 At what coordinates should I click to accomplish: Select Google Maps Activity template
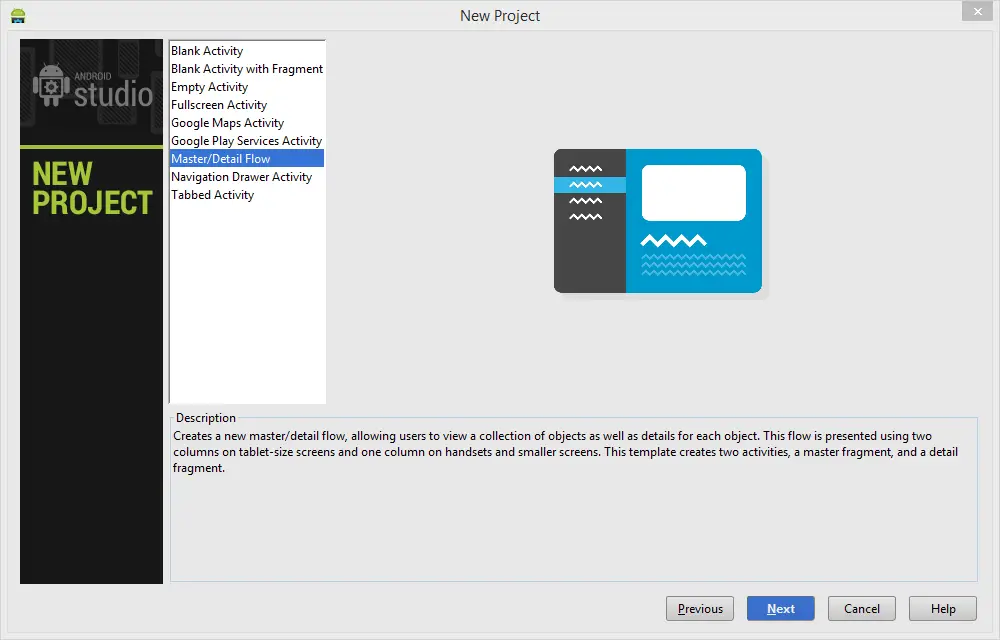click(x=227, y=123)
